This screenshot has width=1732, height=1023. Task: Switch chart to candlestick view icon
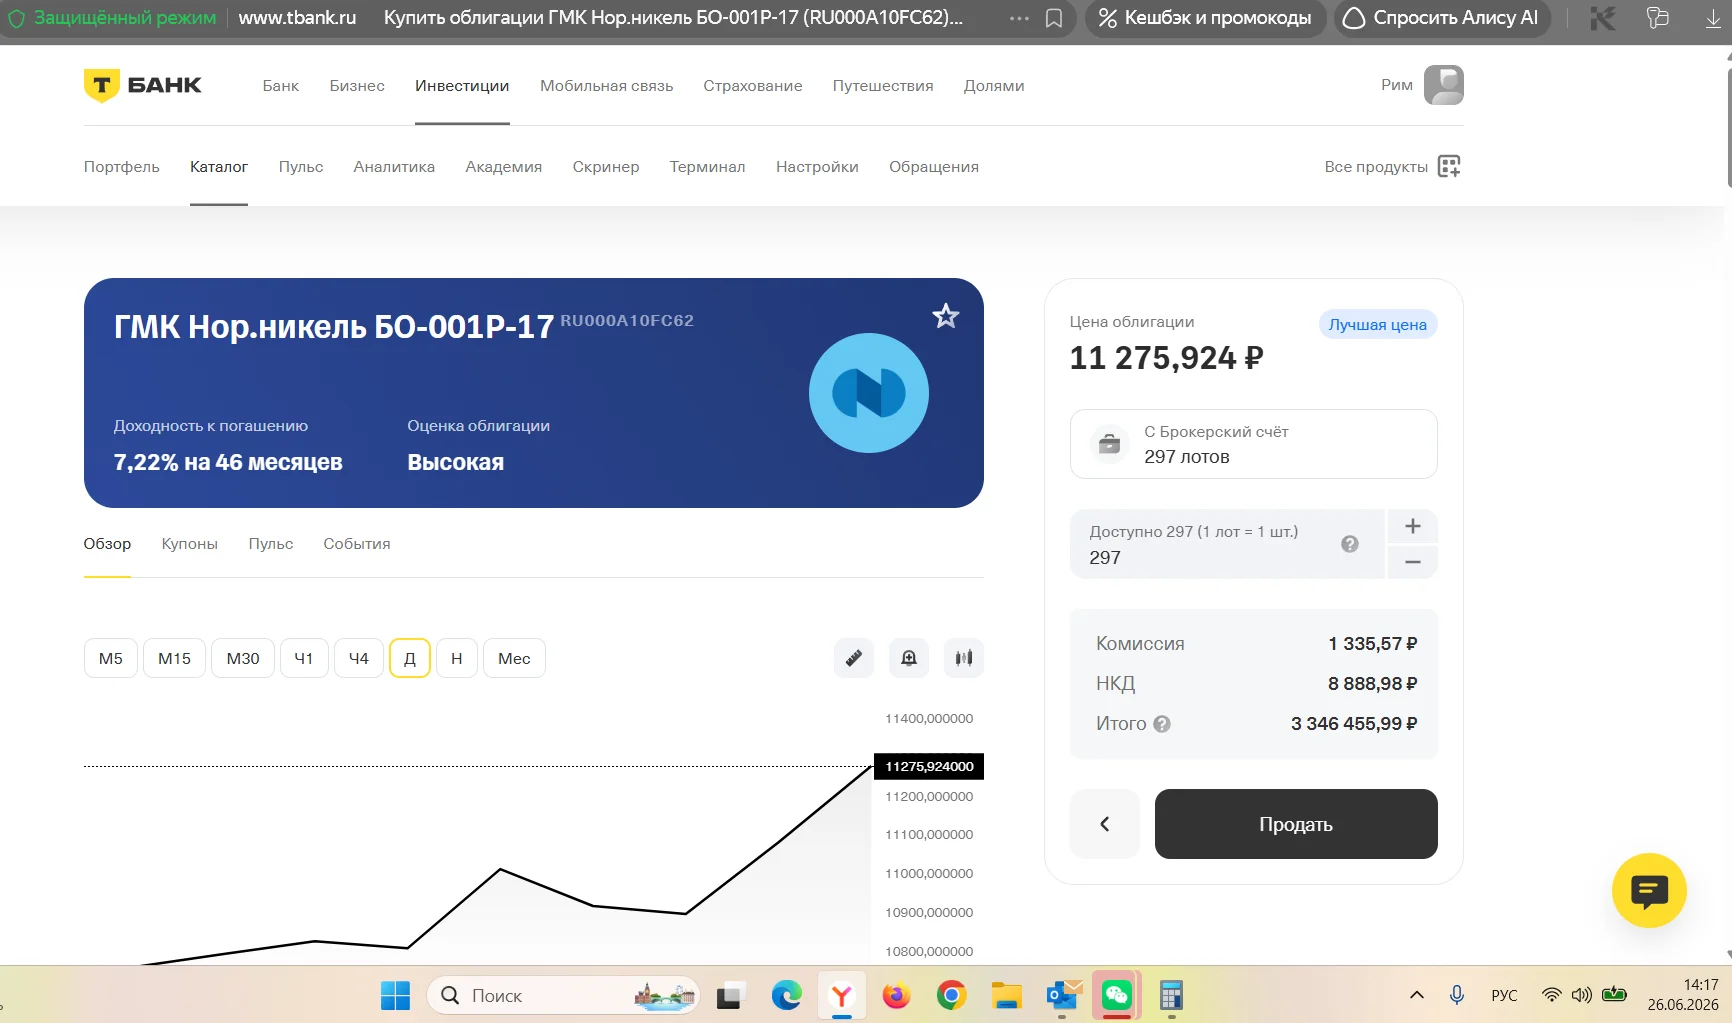pyautogui.click(x=964, y=658)
